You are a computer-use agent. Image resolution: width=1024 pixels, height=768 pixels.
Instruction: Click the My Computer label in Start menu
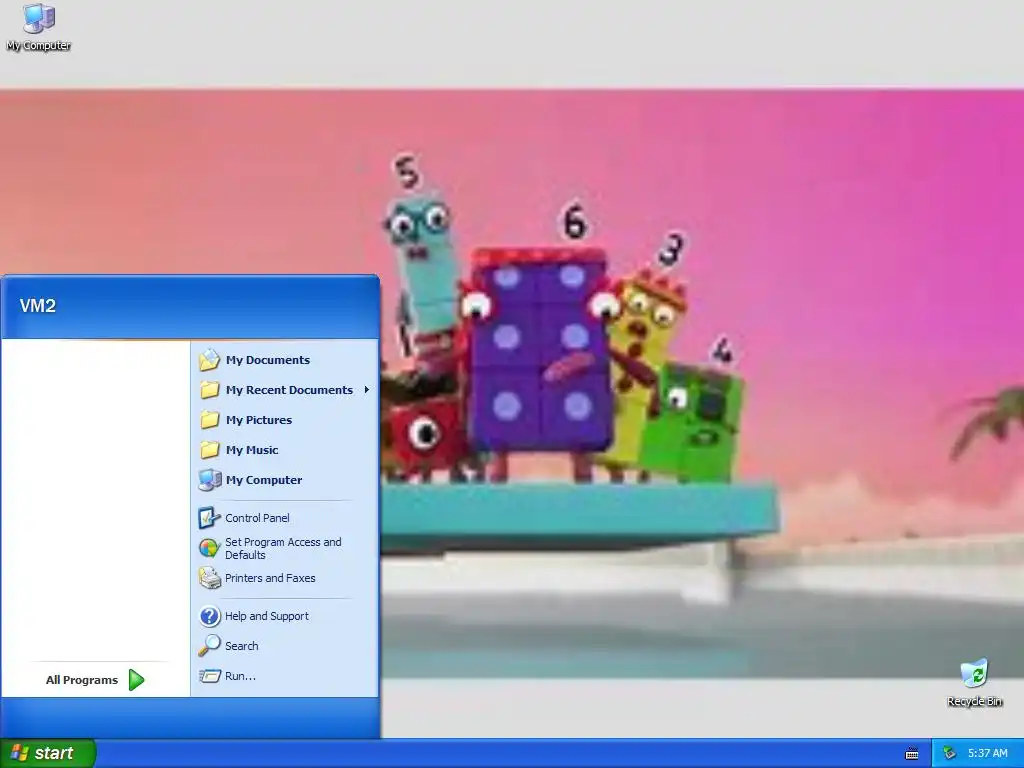pos(264,480)
